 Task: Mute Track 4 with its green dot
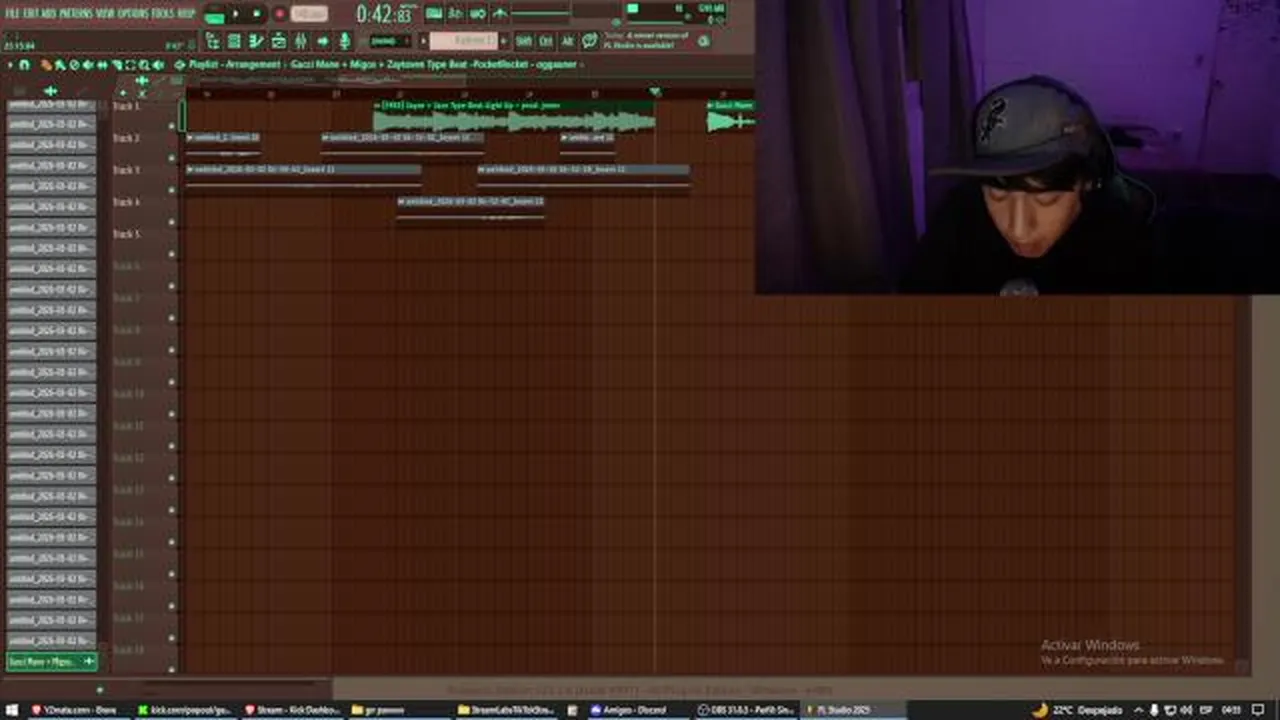172,223
